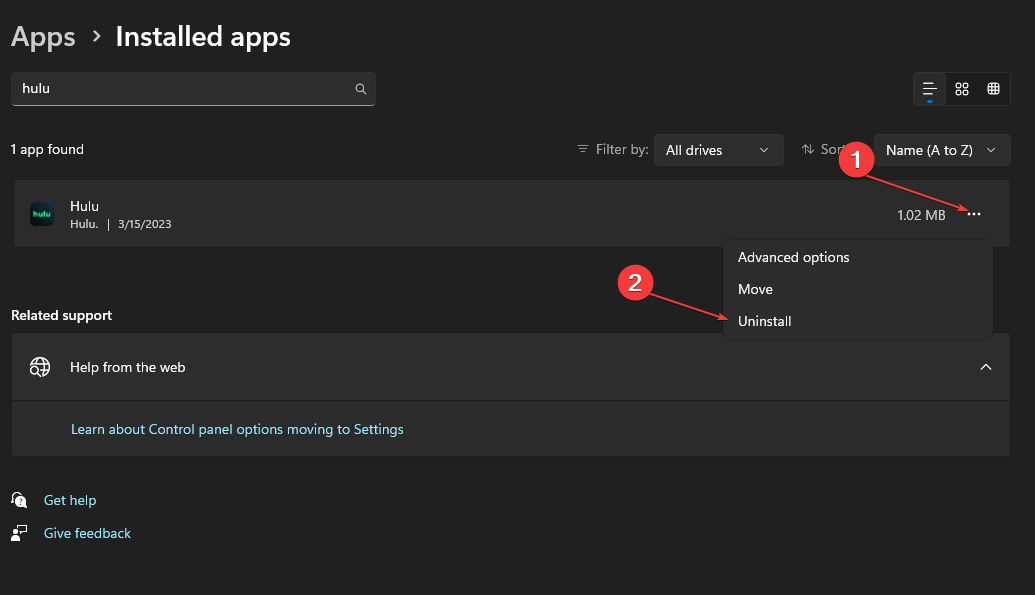Switch to grid view layout
The width and height of the screenshot is (1035, 595).
pos(962,89)
